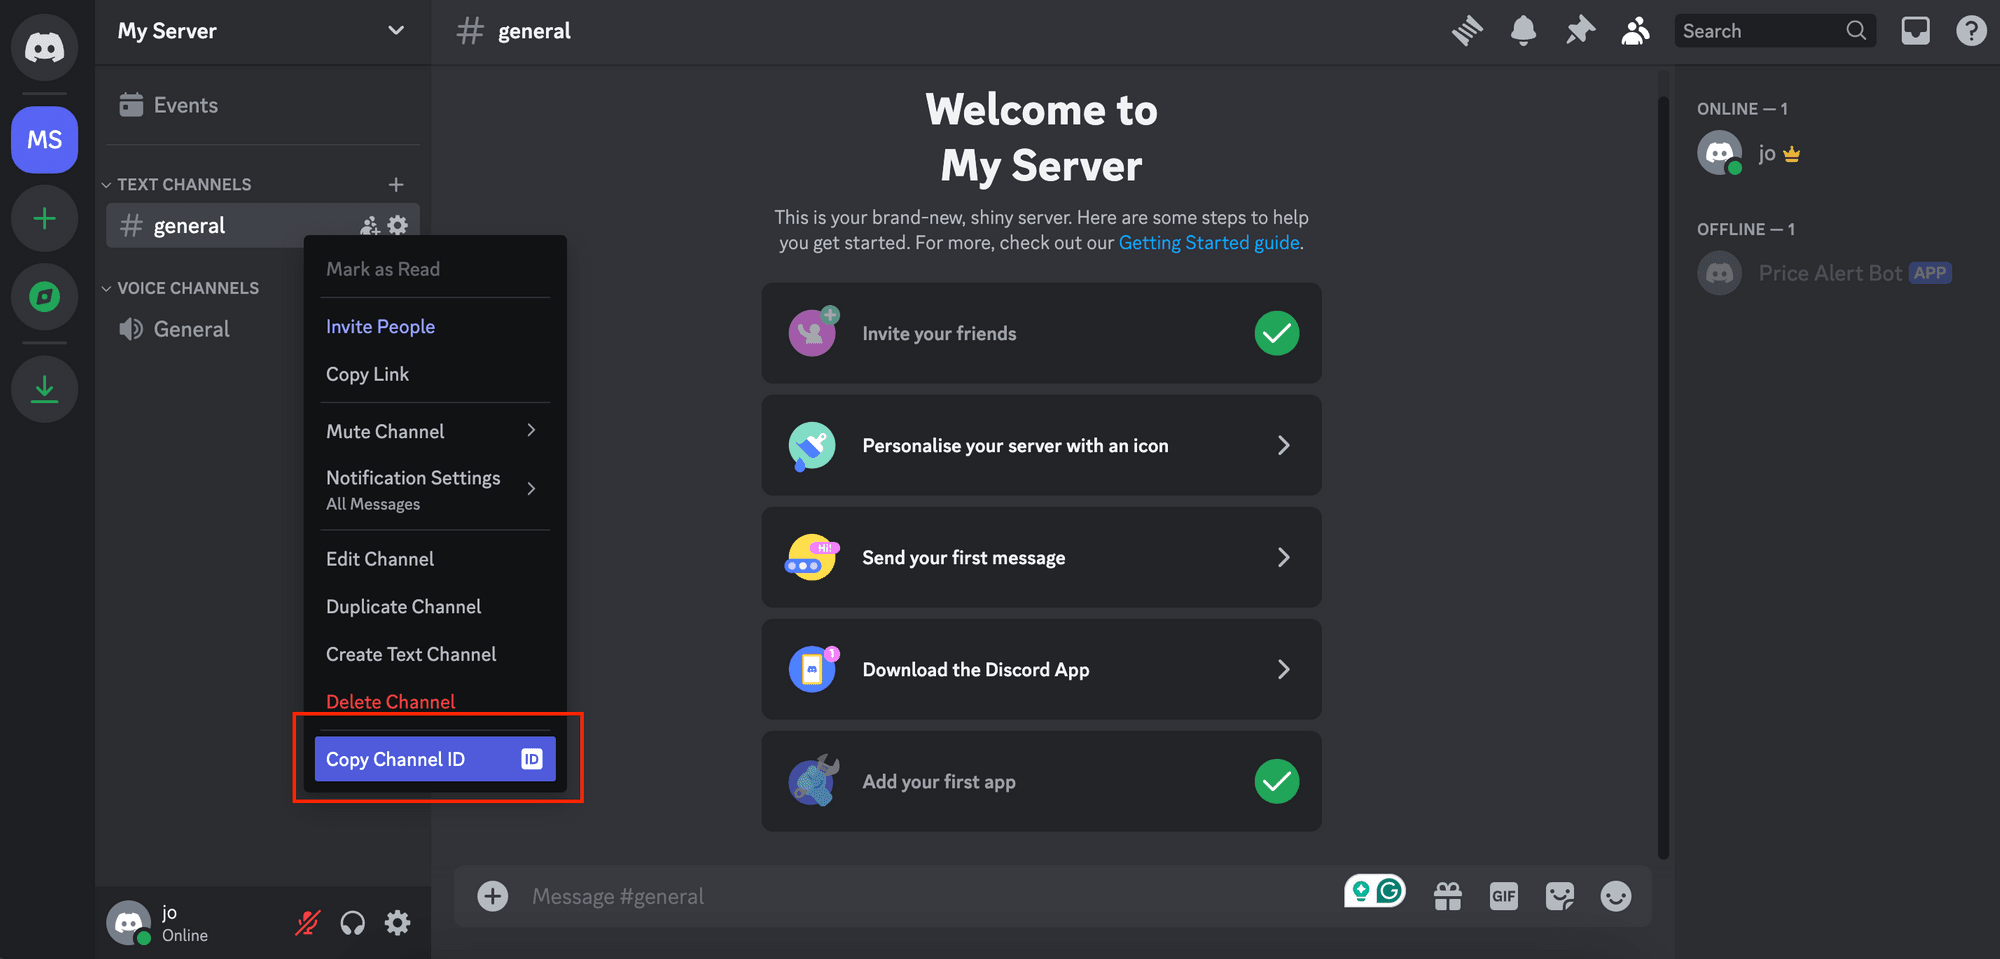The width and height of the screenshot is (2000, 959).
Task: Click the Copy Channel ID button
Action: [434, 758]
